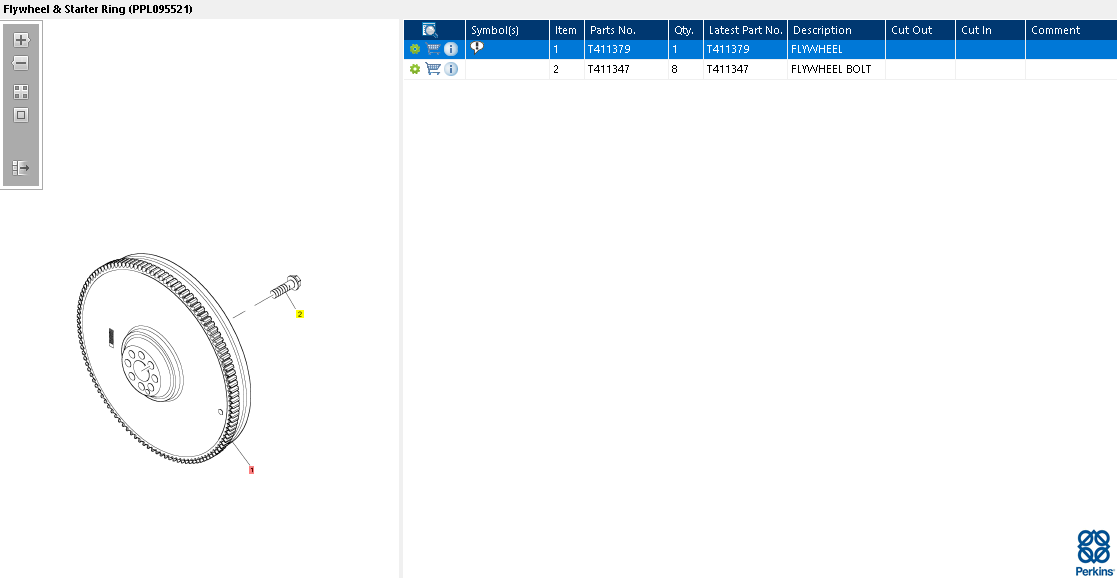
Task: Click the magnifier search icon in table header
Action: tap(430, 30)
